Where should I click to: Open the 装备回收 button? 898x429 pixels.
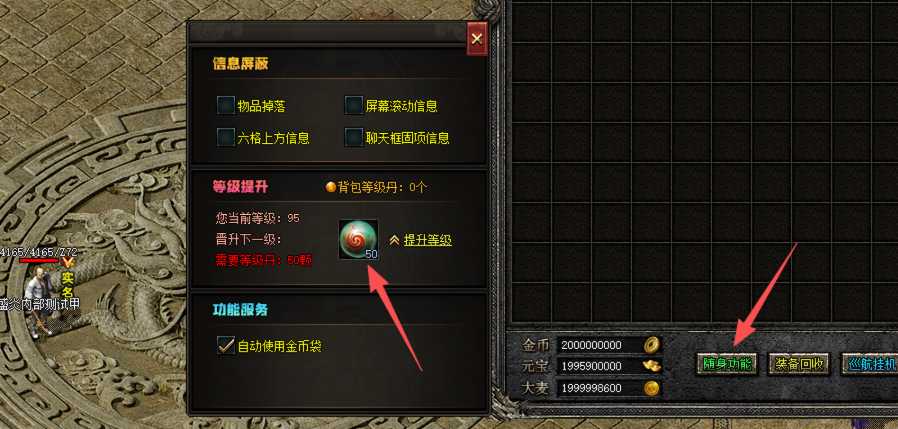click(799, 364)
